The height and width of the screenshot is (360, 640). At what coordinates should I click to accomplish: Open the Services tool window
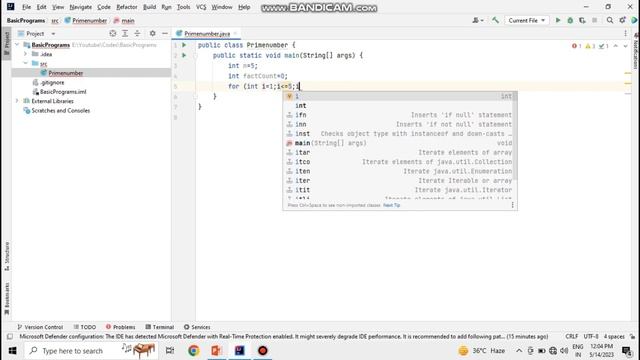(197, 327)
